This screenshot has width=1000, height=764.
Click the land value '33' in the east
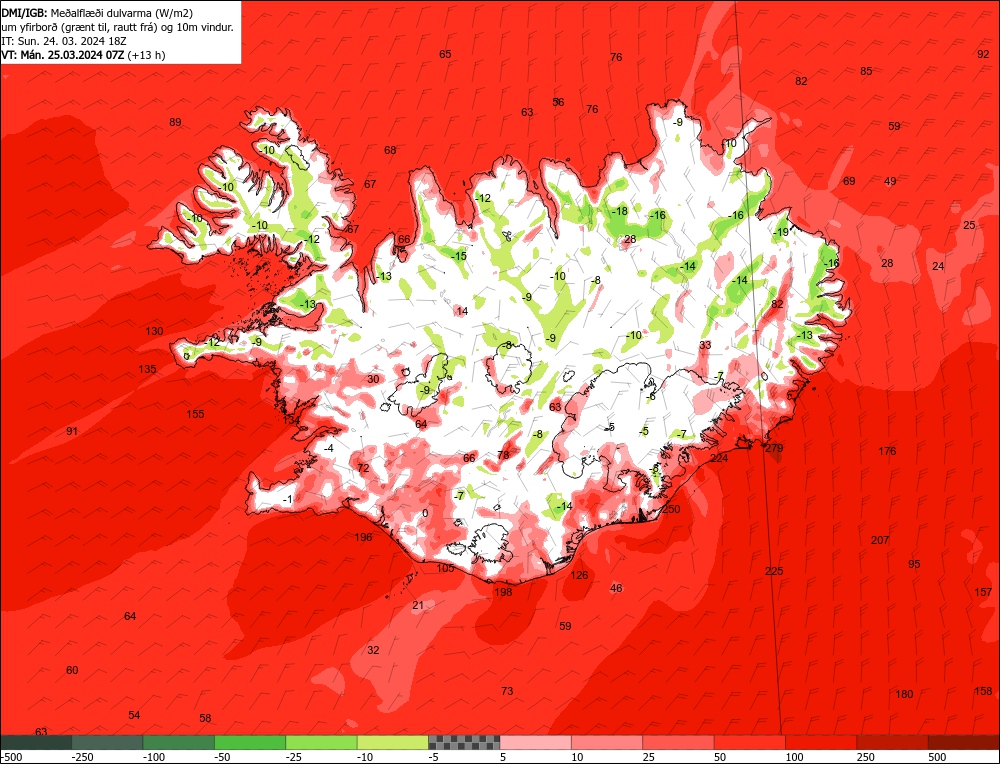(x=705, y=345)
